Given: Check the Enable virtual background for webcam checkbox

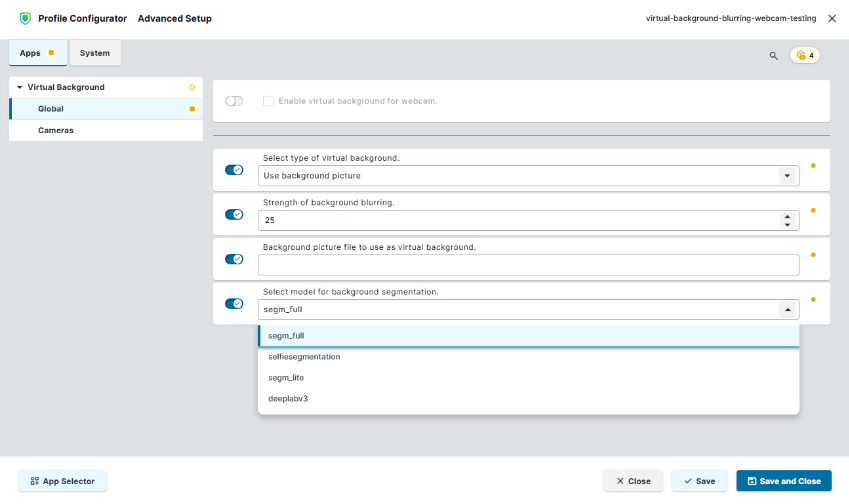Looking at the screenshot, I should [268, 101].
